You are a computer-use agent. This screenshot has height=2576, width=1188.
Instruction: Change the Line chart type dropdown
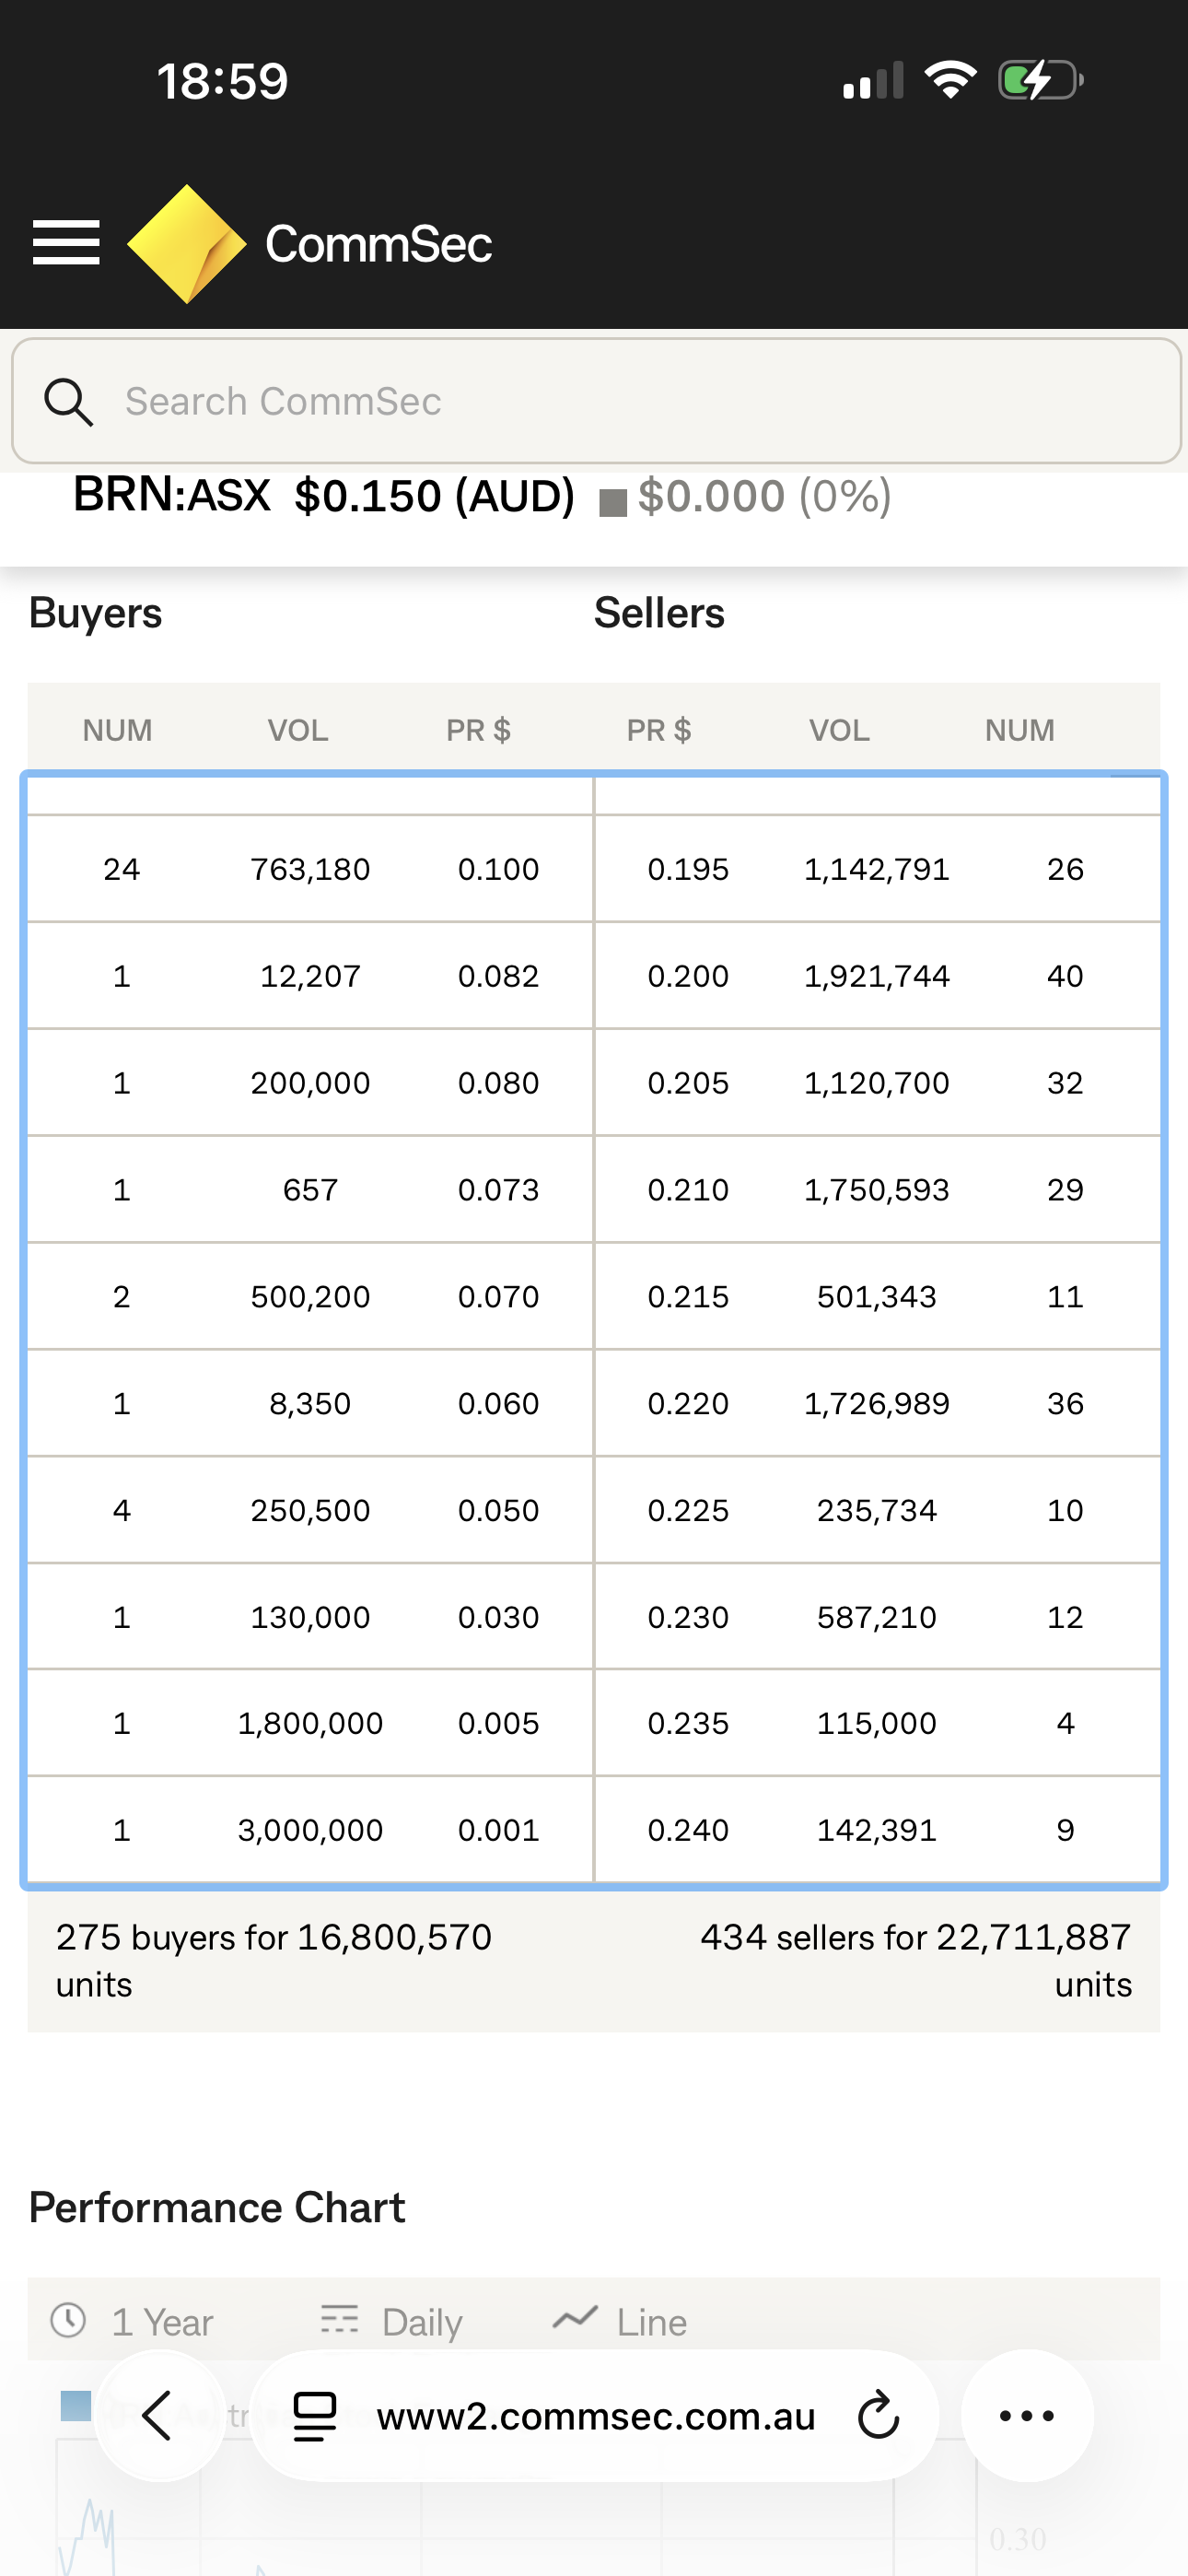coord(620,2321)
